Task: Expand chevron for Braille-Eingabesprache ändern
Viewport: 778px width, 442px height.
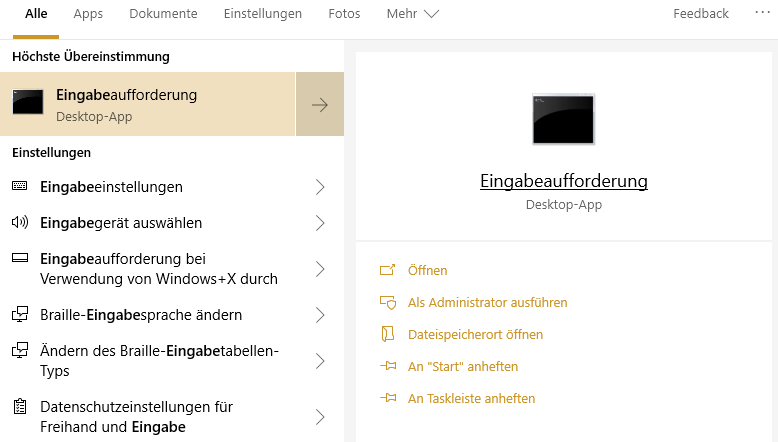Action: (x=320, y=315)
